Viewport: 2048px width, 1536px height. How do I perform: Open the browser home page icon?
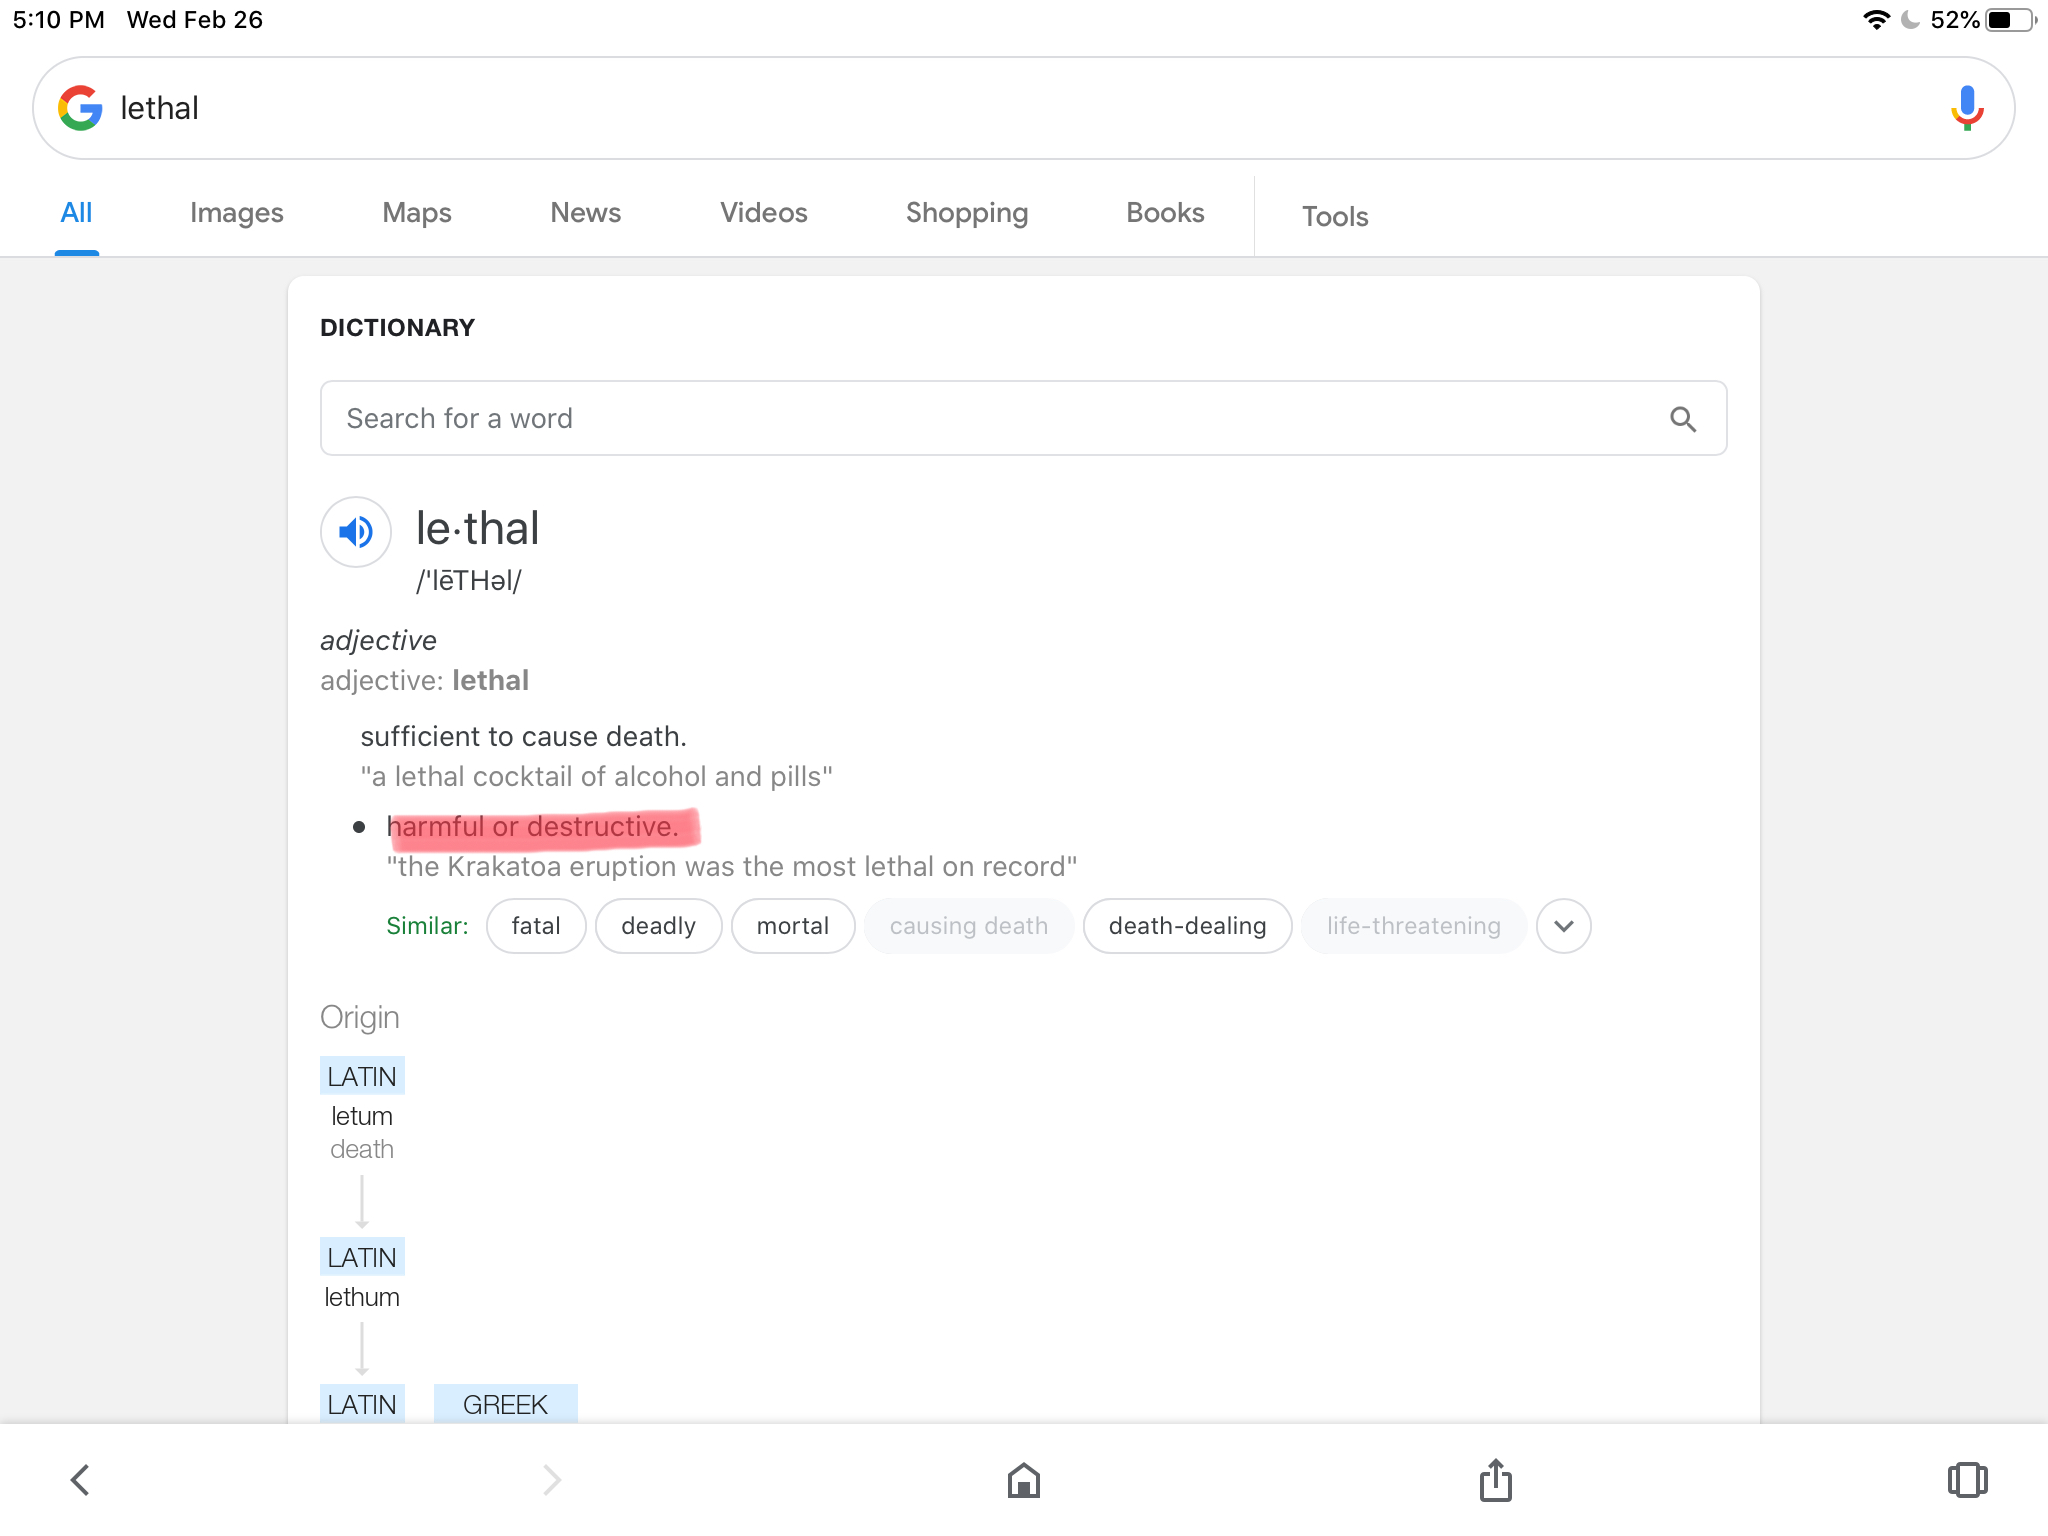coord(1024,1480)
